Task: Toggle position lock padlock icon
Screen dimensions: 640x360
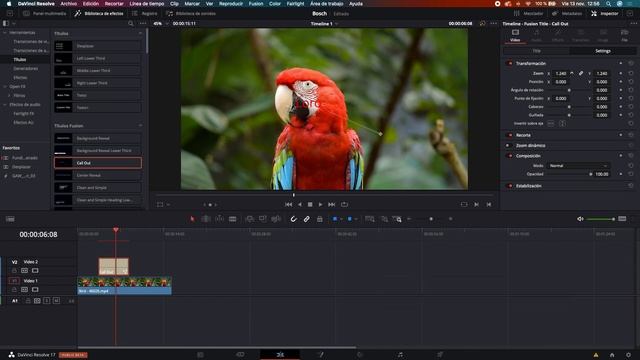Action: (320, 219)
